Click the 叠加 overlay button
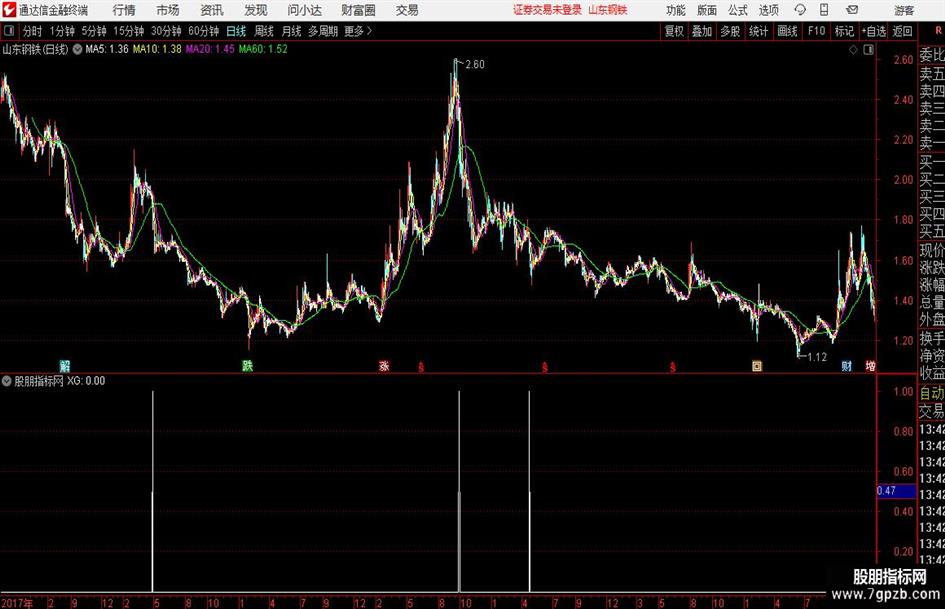Screen dimensions: 945x609 [x=702, y=31]
